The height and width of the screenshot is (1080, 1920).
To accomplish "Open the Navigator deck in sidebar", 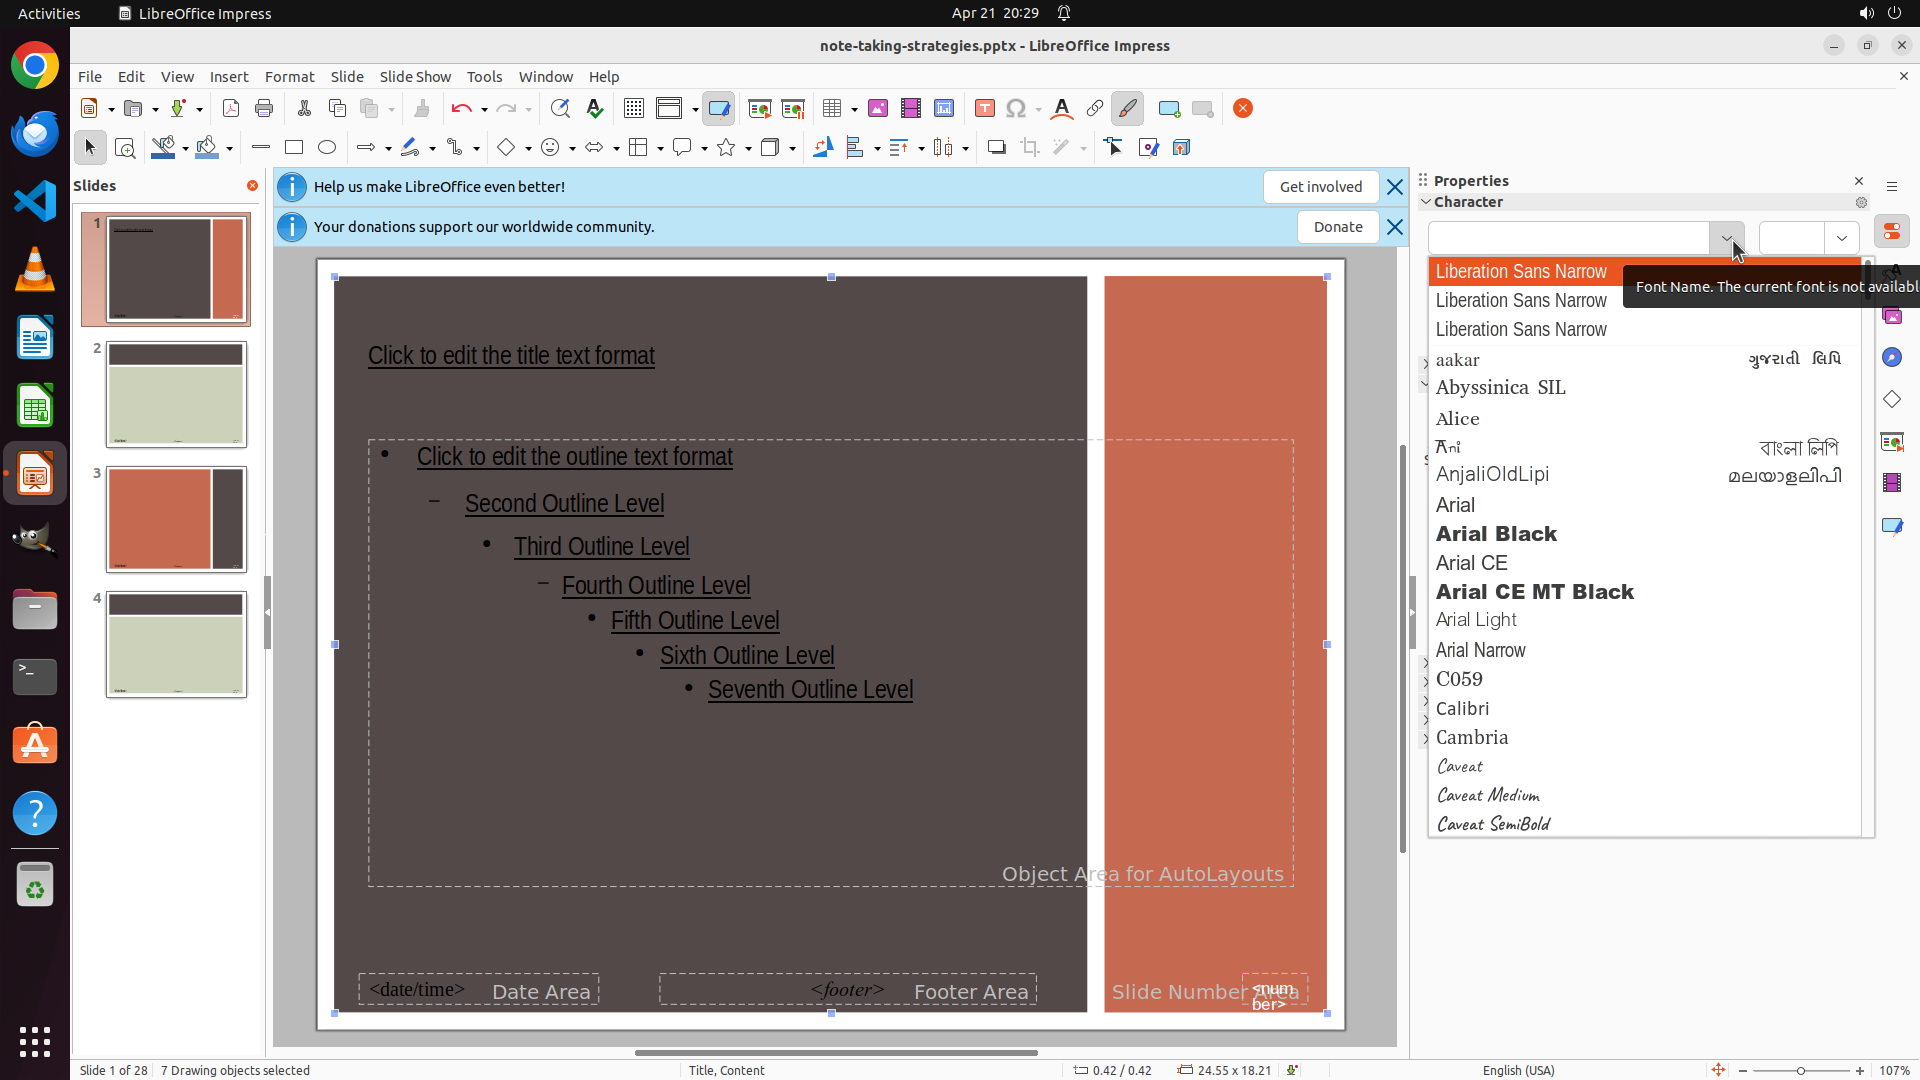I will click(1891, 358).
